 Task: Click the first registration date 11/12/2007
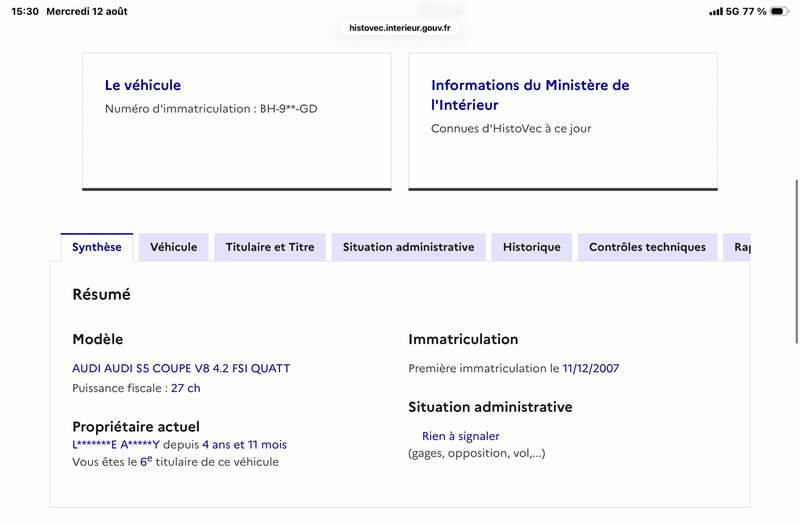[591, 368]
